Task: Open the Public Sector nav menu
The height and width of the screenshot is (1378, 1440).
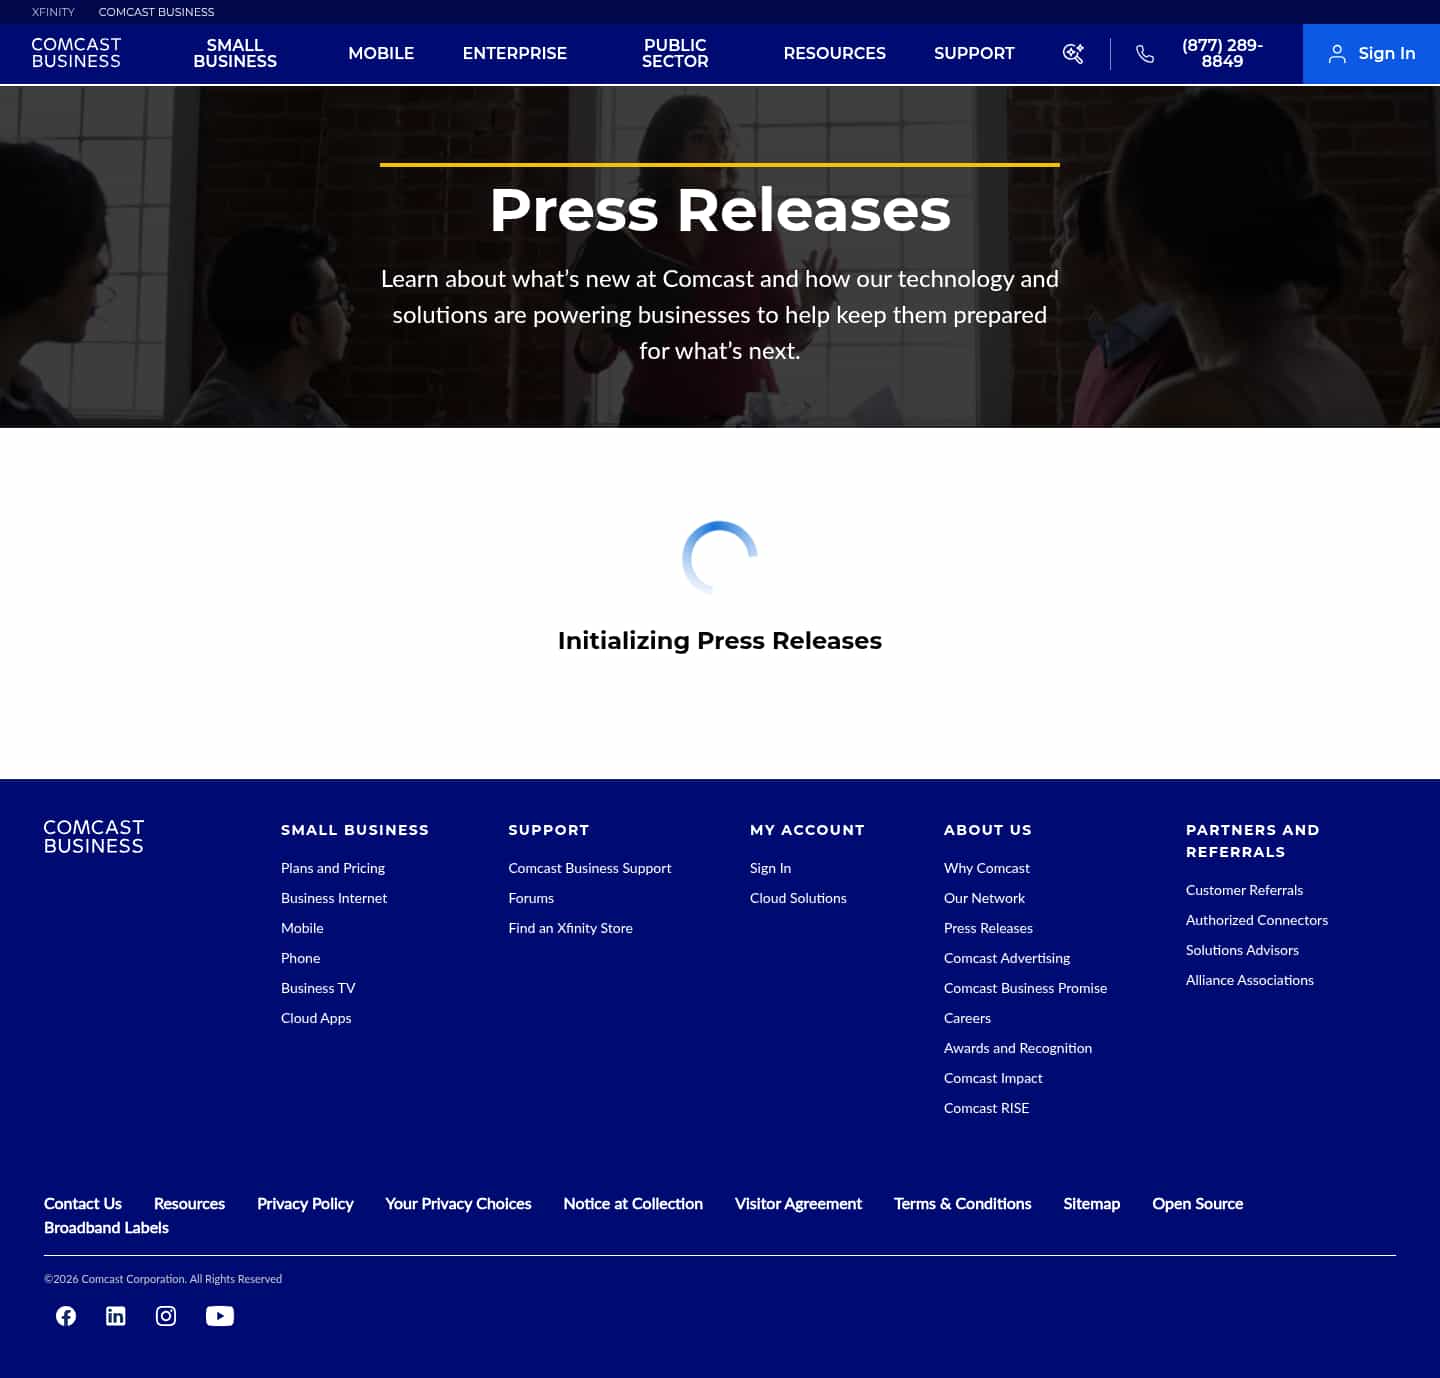Action: click(x=675, y=53)
